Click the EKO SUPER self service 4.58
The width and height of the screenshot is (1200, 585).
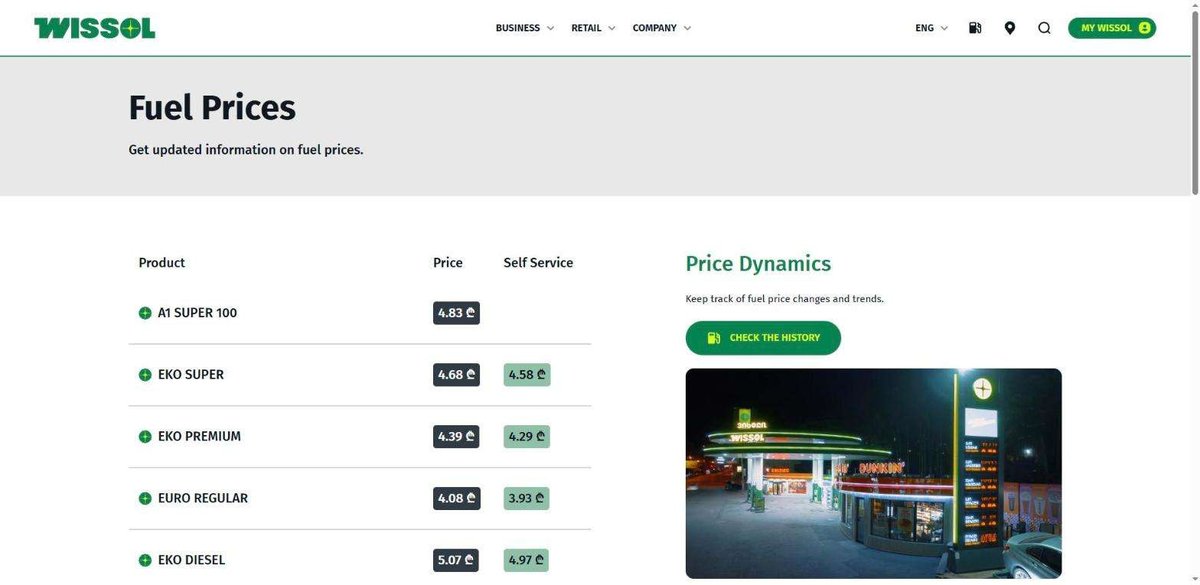pos(527,375)
